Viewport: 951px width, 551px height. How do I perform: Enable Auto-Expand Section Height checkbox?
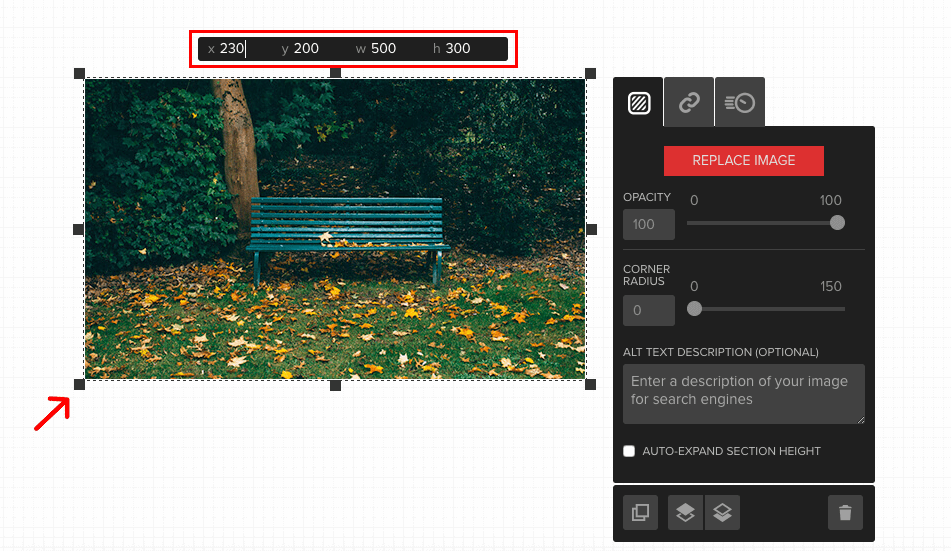[629, 451]
